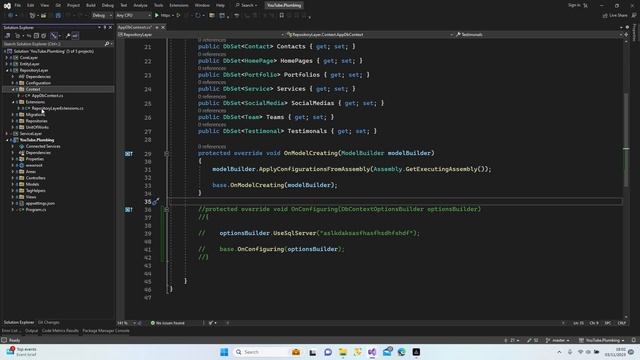Click the home view icon in Solution Explorer toolbar
640x360 pixels.
[7, 36]
